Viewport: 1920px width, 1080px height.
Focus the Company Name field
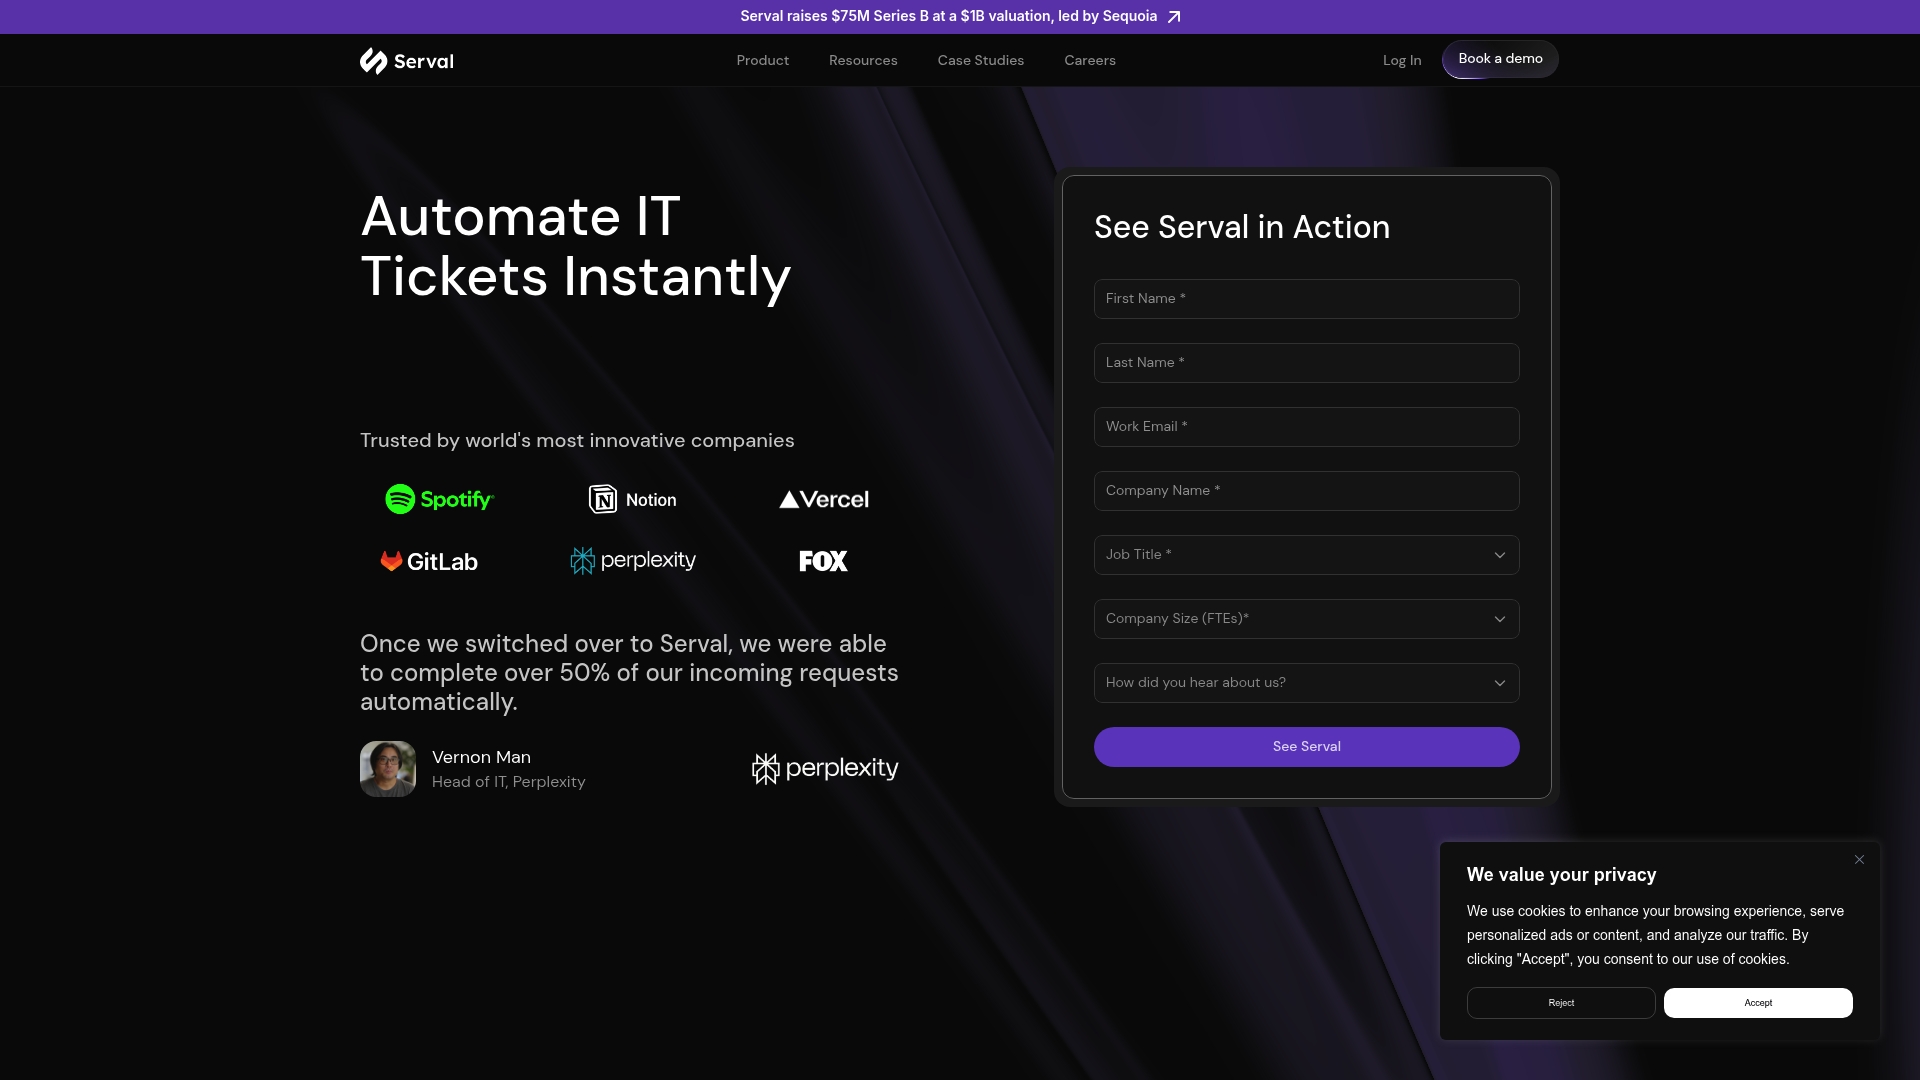pyautogui.click(x=1306, y=491)
